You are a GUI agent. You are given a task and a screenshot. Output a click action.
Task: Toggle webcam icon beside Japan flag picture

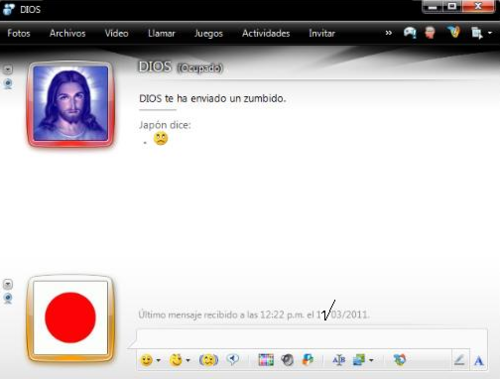coord(8,298)
